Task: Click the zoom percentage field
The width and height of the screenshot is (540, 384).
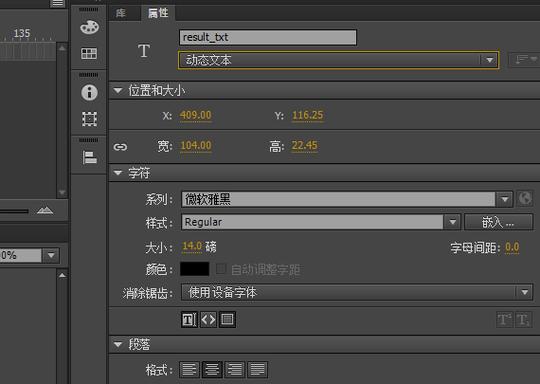Action: 21,255
